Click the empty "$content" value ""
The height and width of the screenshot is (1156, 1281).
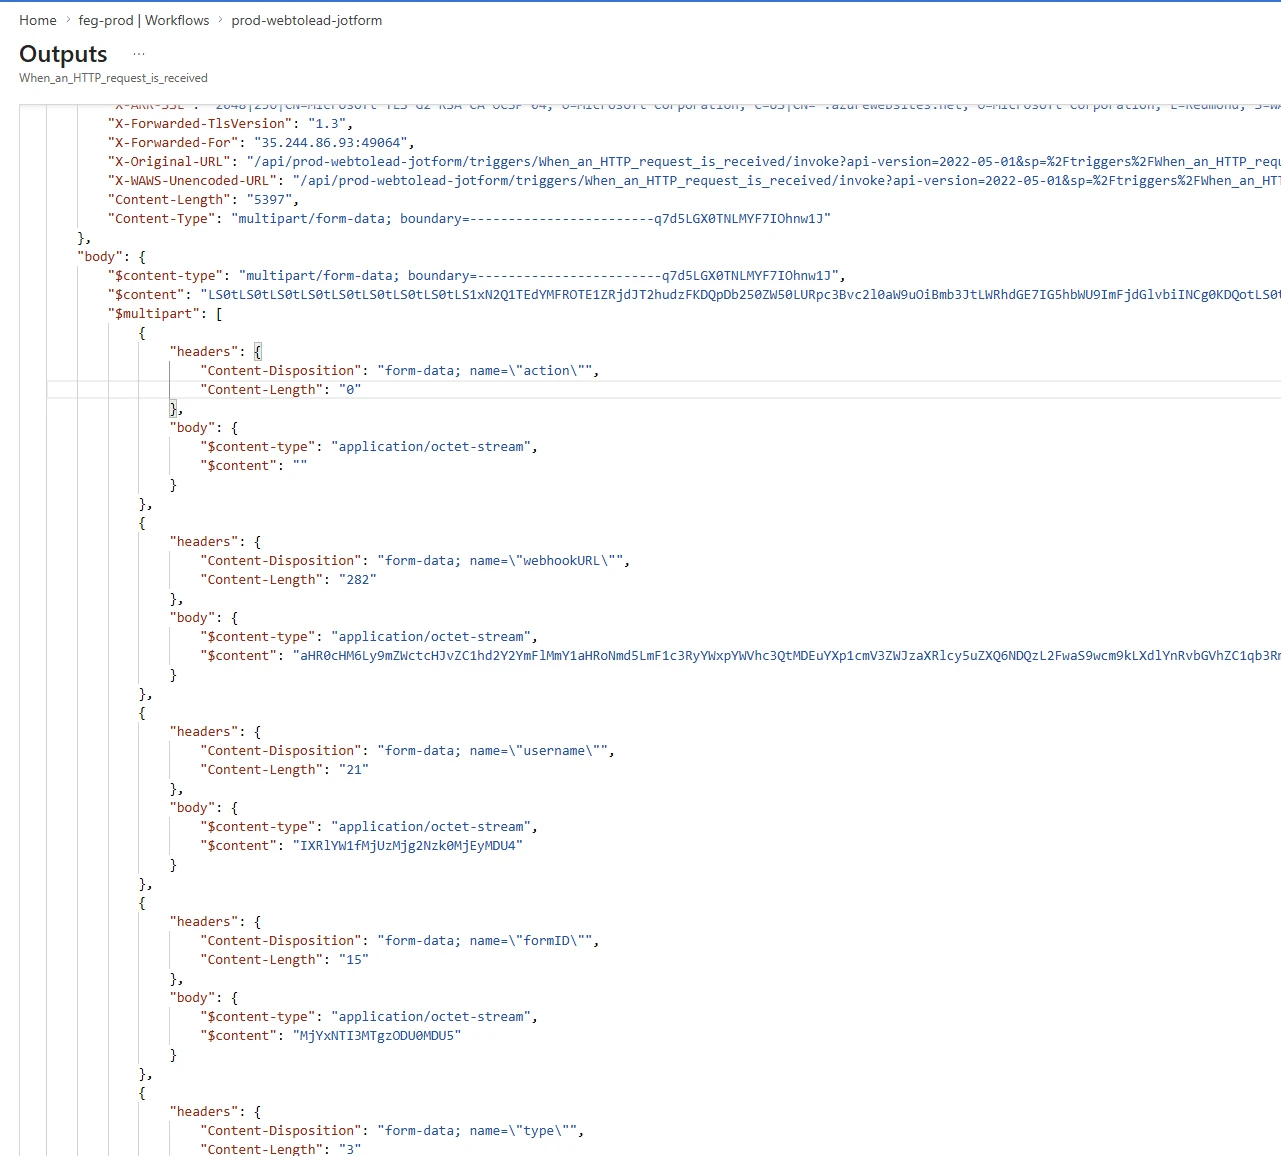pyautogui.click(x=300, y=466)
